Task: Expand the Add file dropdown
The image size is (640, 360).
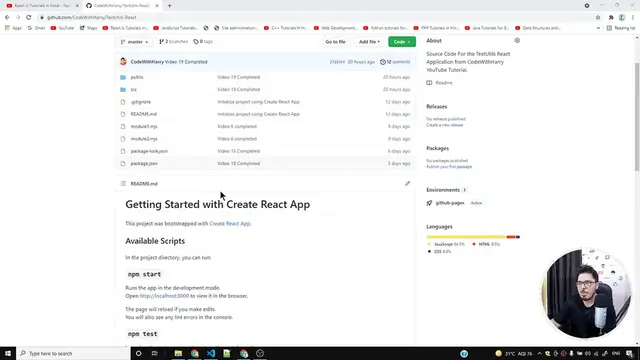Action: click(369, 42)
